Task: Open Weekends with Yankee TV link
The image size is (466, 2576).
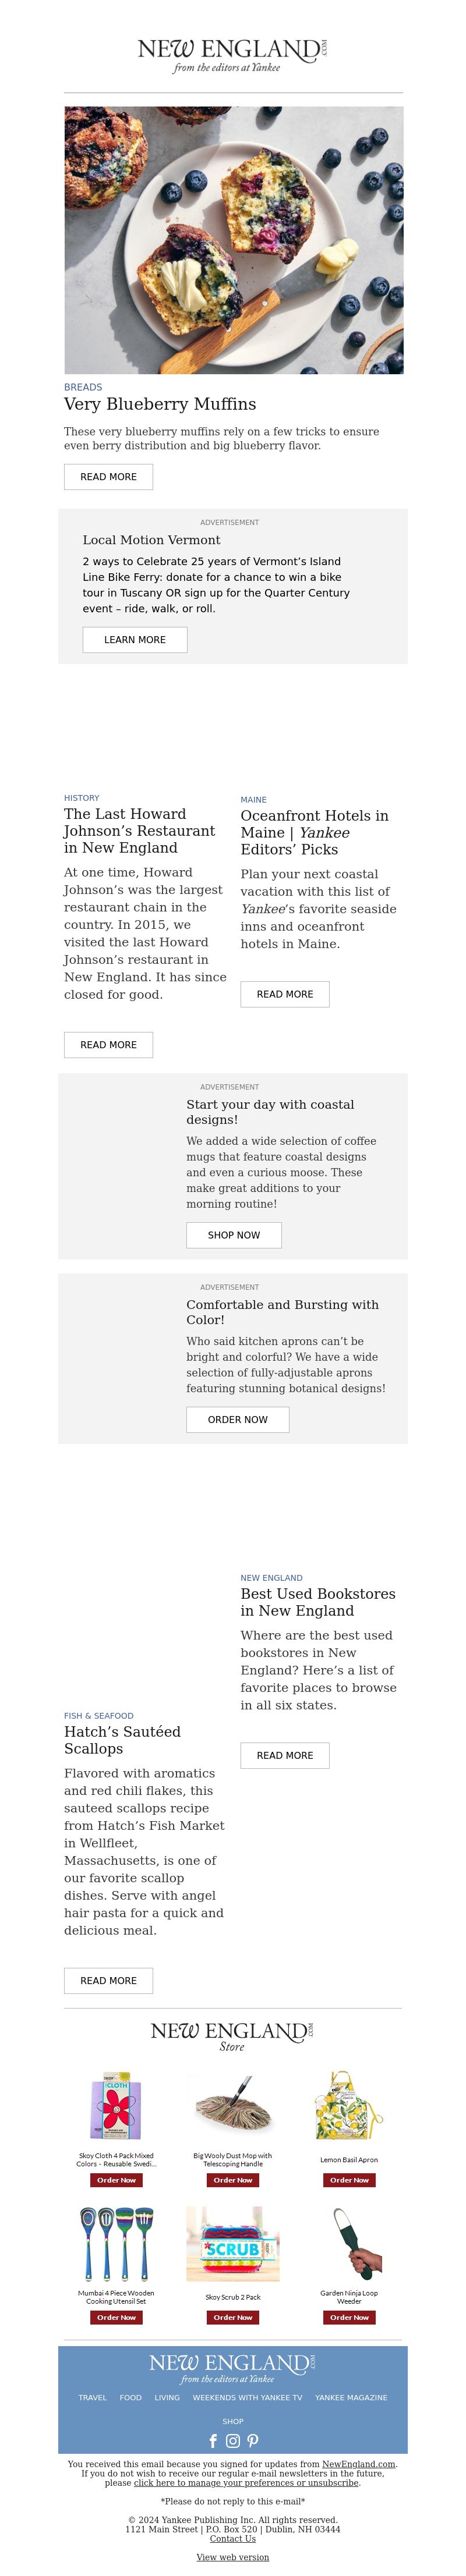Action: point(247,2397)
